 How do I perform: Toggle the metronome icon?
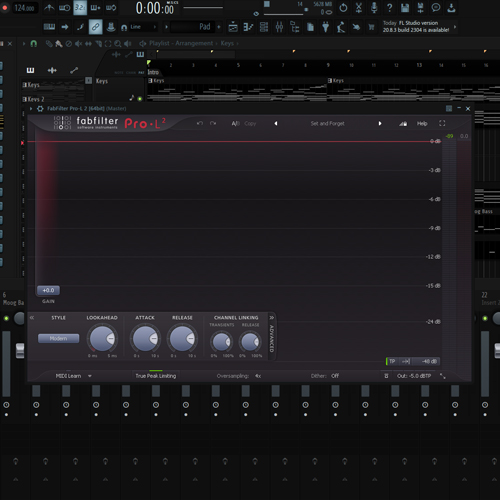point(49,8)
